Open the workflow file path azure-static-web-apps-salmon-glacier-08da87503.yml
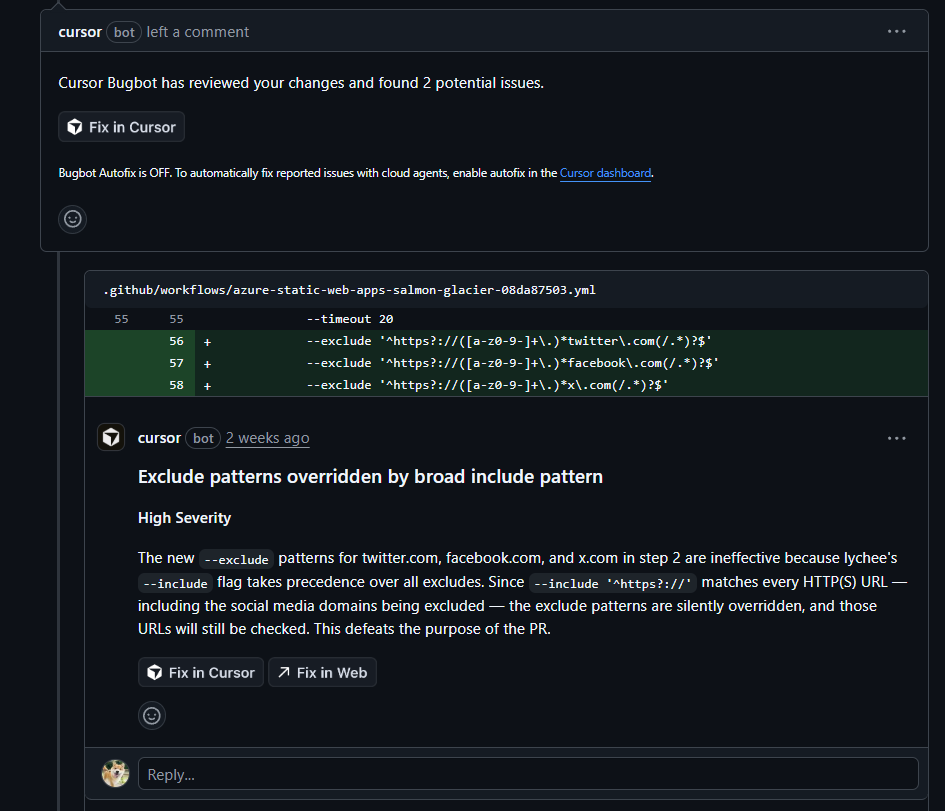The width and height of the screenshot is (945, 811). [x=350, y=290]
